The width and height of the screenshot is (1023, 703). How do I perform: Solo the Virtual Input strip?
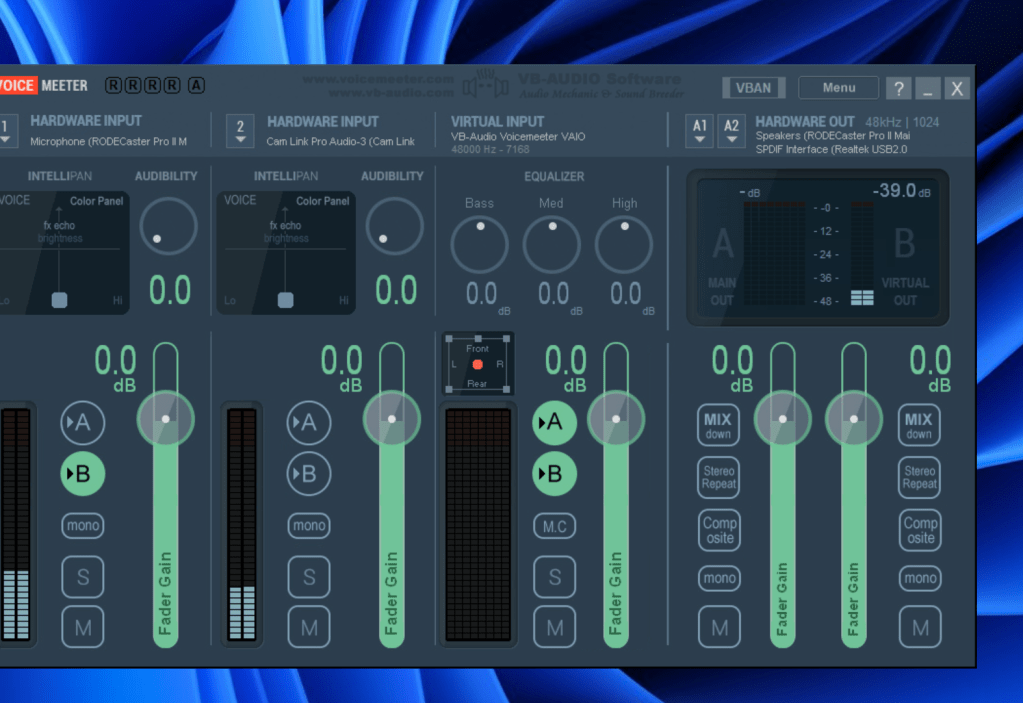[555, 576]
